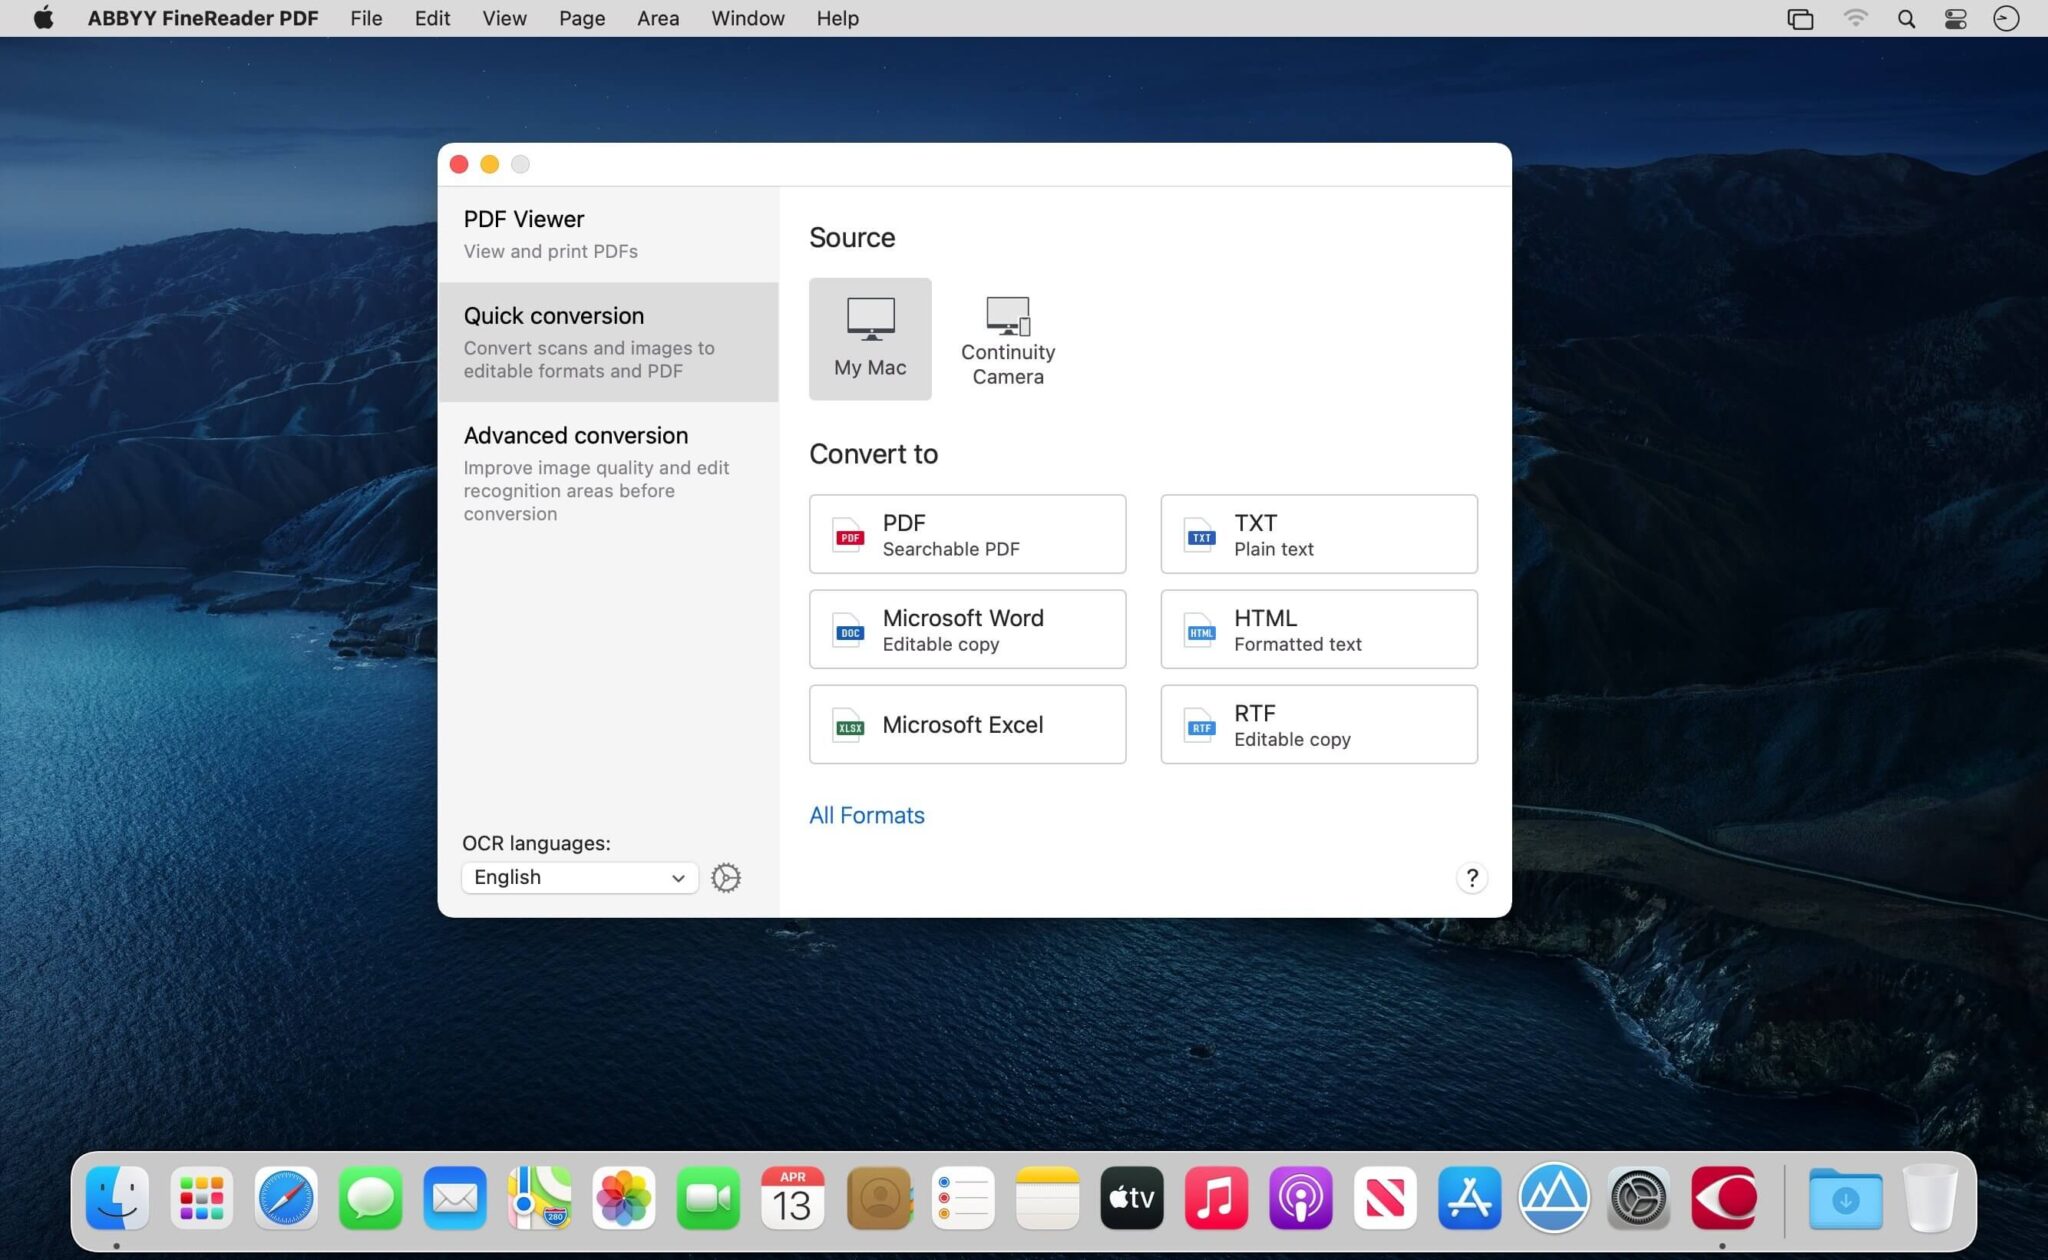This screenshot has height=1260, width=2048.
Task: Open Control Center from the menu bar
Action: click(1955, 18)
